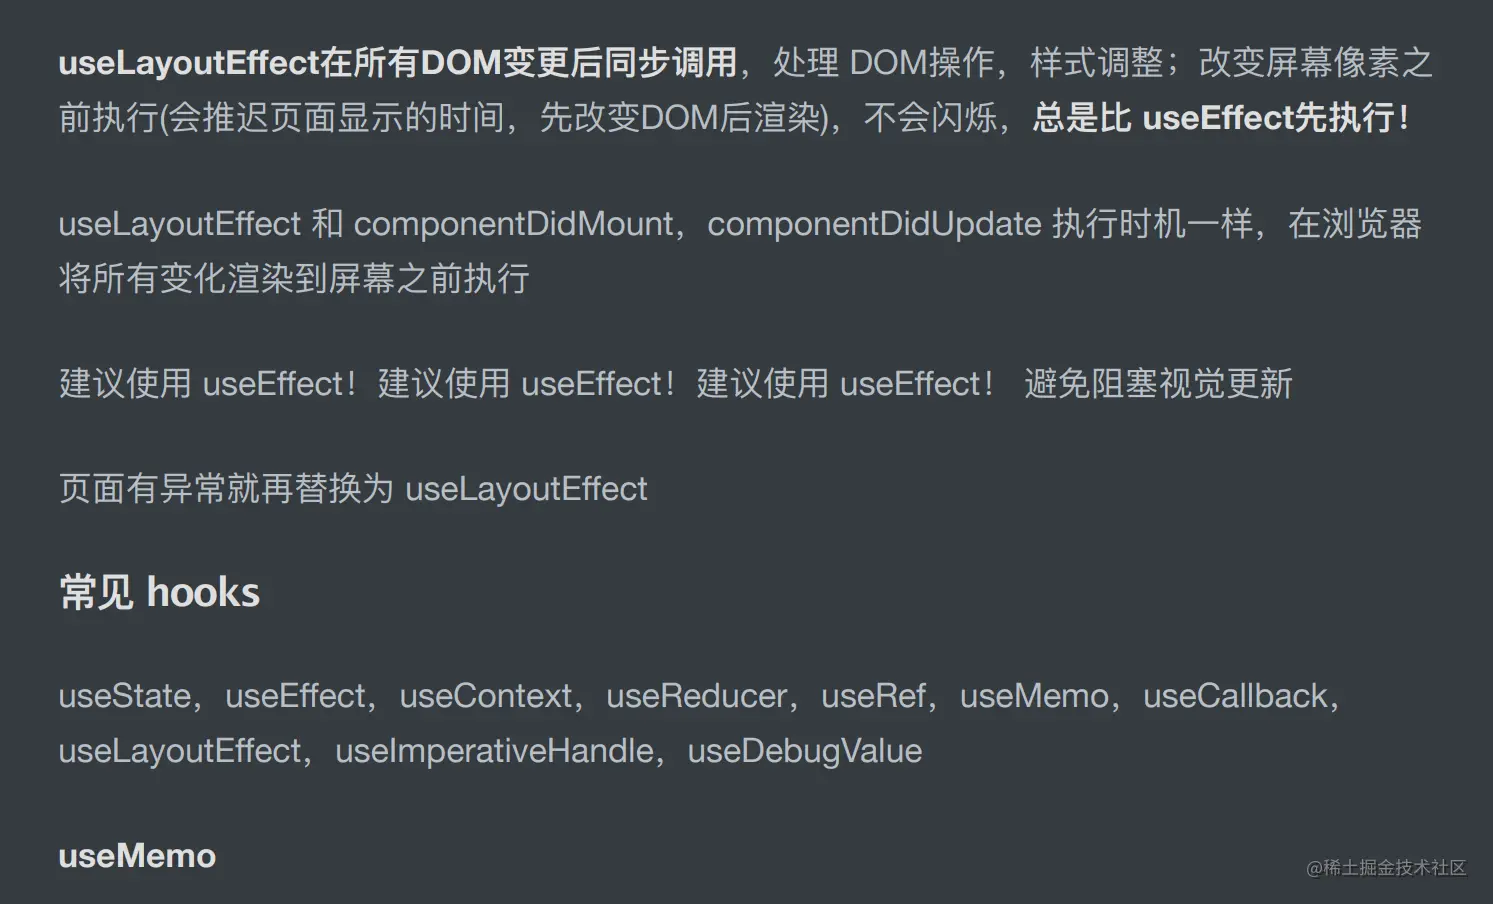Click the "@稀土掘金技术社区" watermark
Screen dimensions: 1493x904
(x=1386, y=868)
